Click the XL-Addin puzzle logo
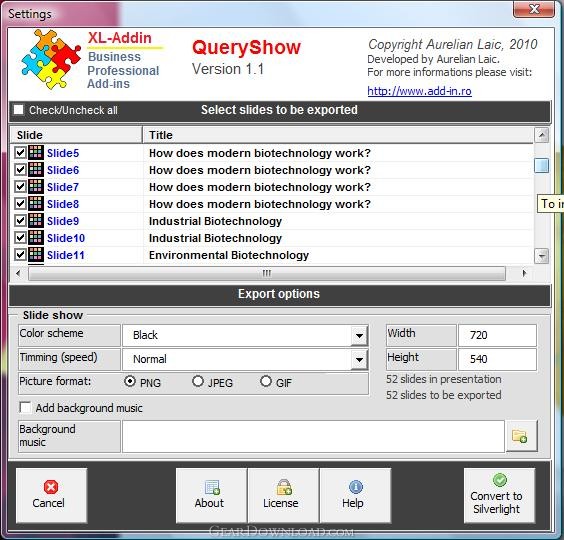This screenshot has height=540, width=564. 51,59
